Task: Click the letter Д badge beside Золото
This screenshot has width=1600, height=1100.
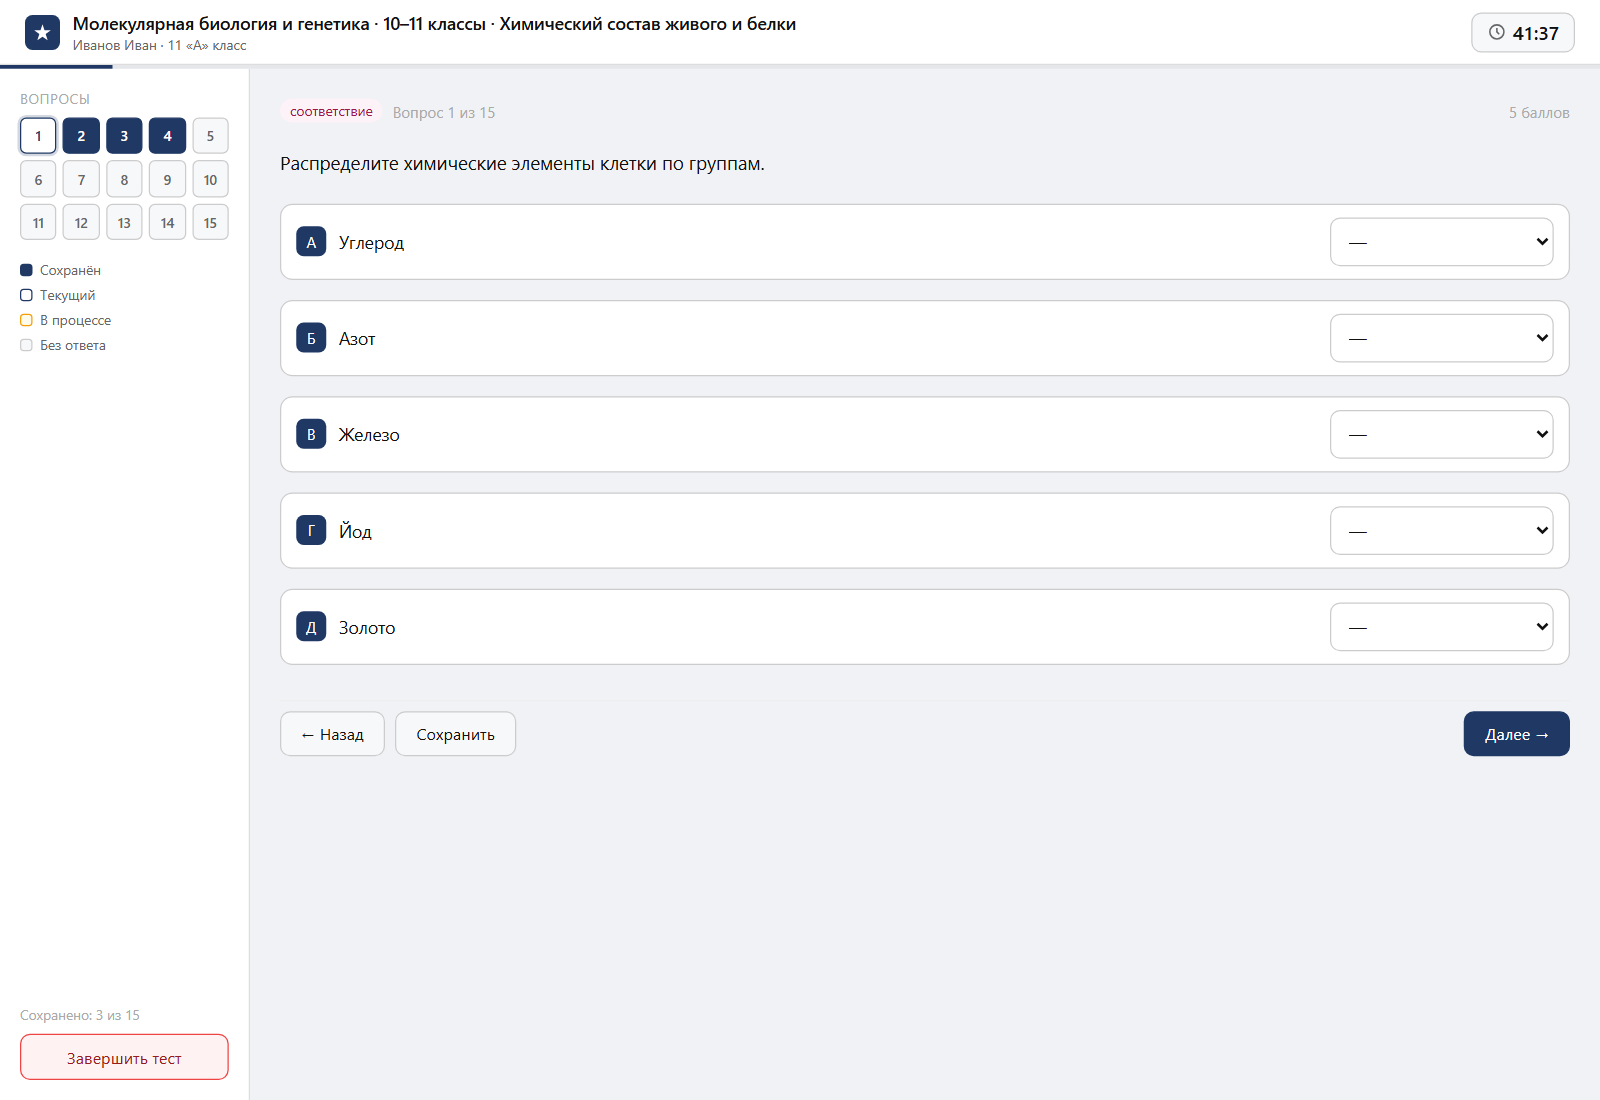Action: [311, 627]
